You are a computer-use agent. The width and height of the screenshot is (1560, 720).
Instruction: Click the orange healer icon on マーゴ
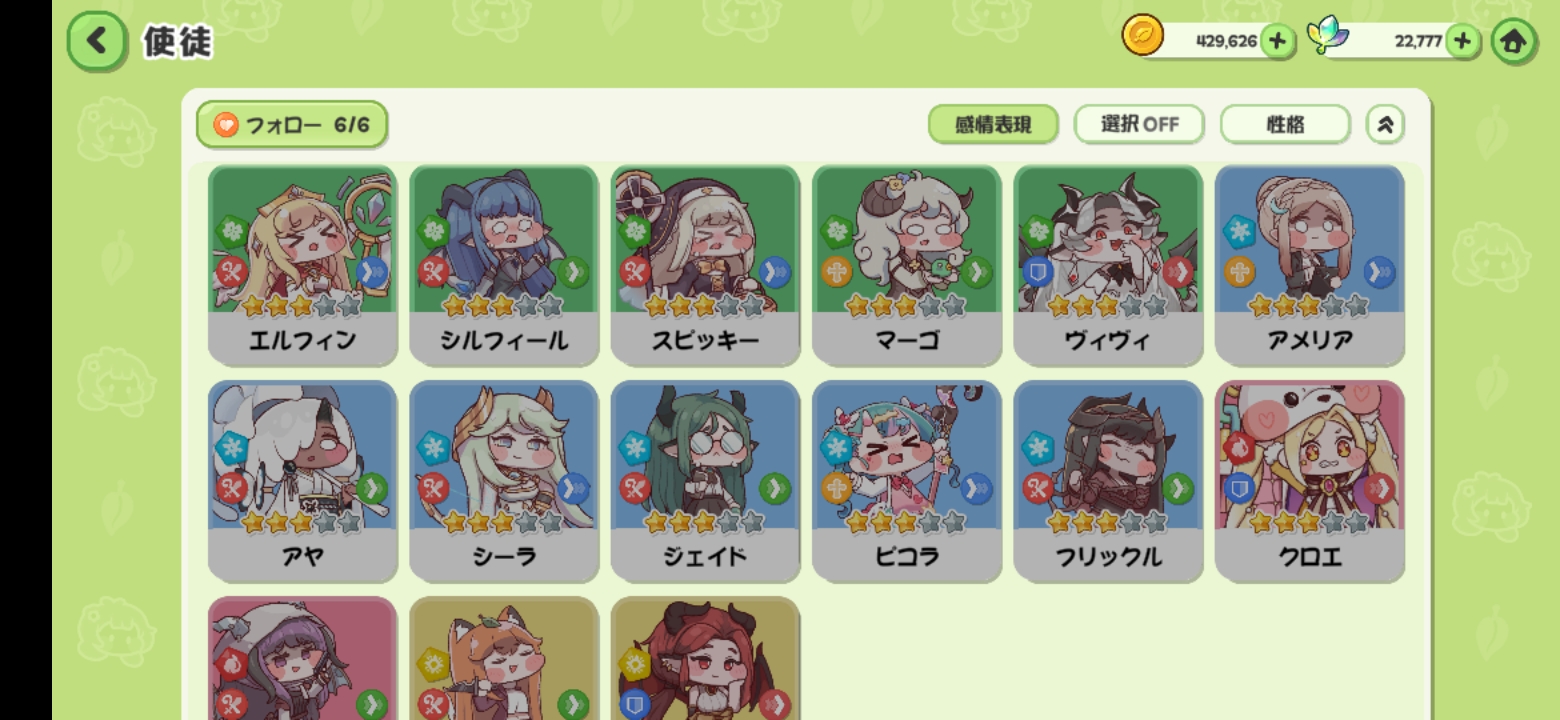point(836,271)
